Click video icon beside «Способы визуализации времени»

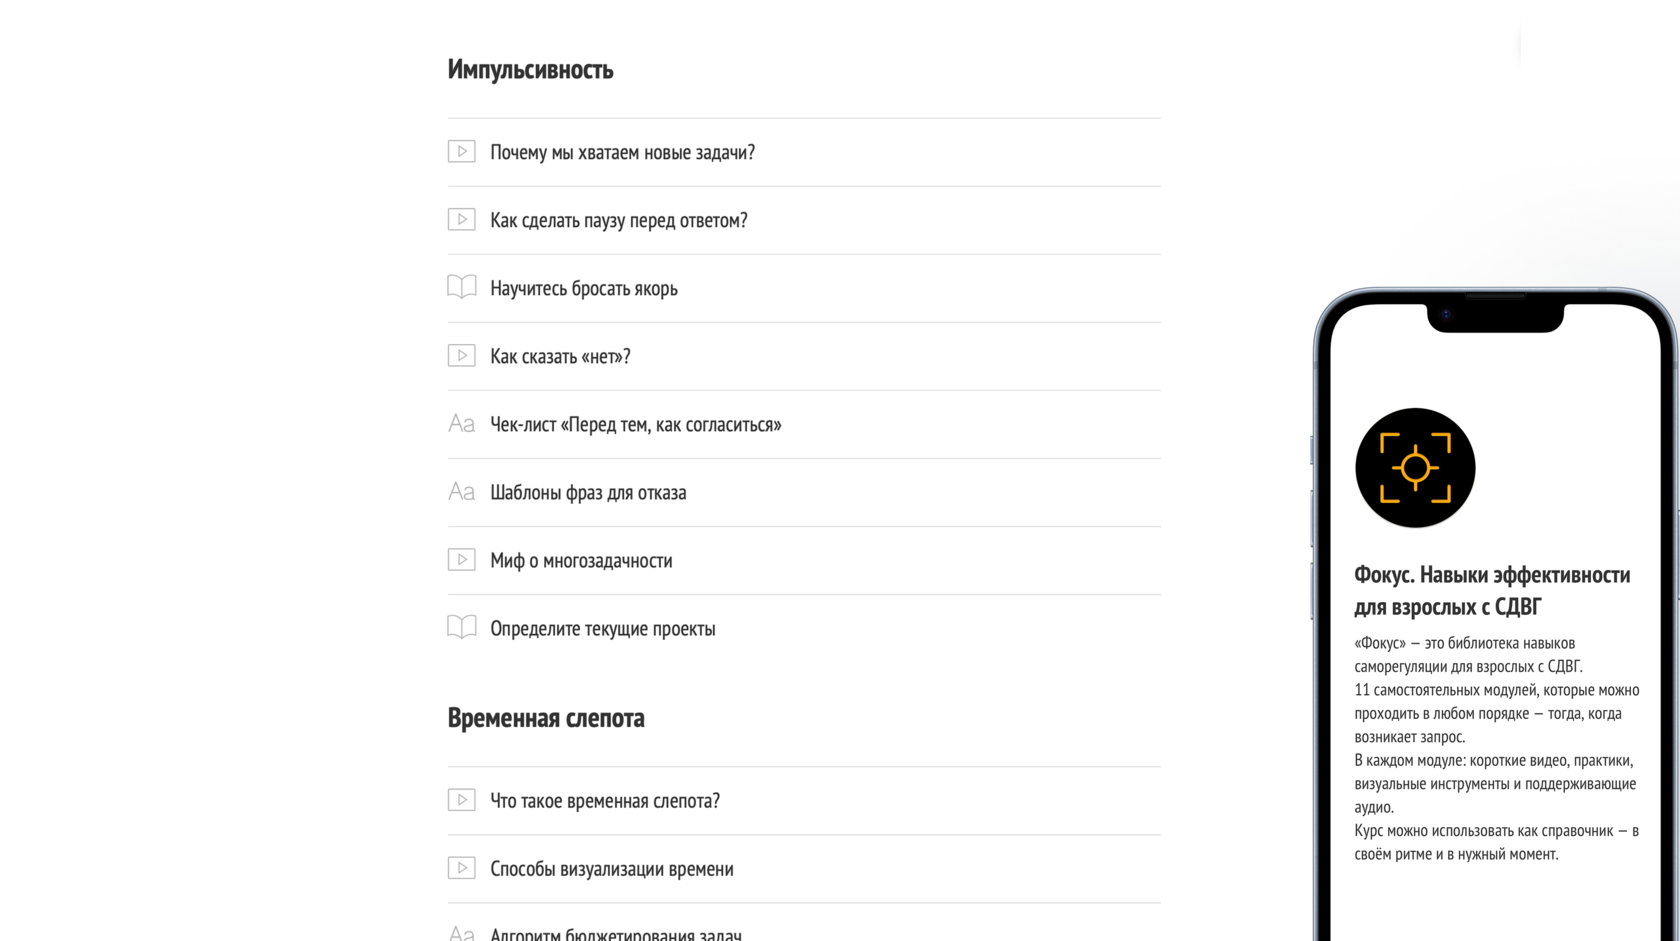coord(461,868)
